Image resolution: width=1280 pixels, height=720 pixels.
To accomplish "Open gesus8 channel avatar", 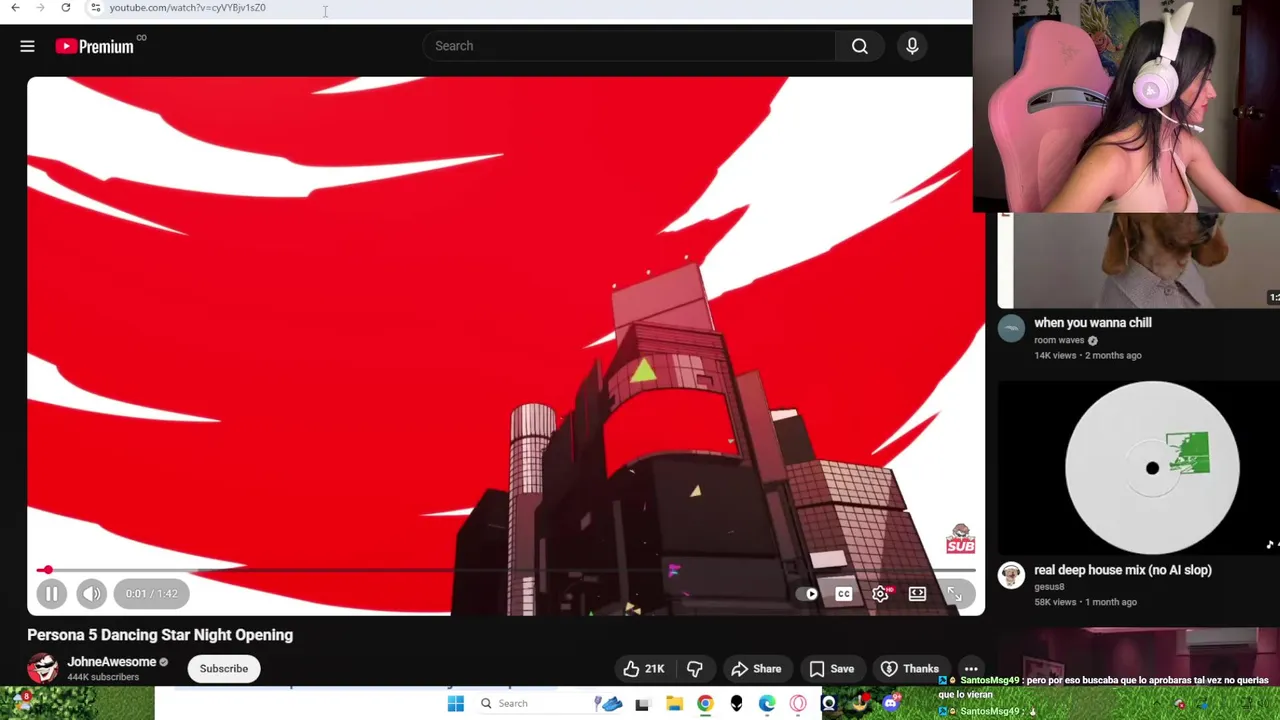I will click(1011, 575).
